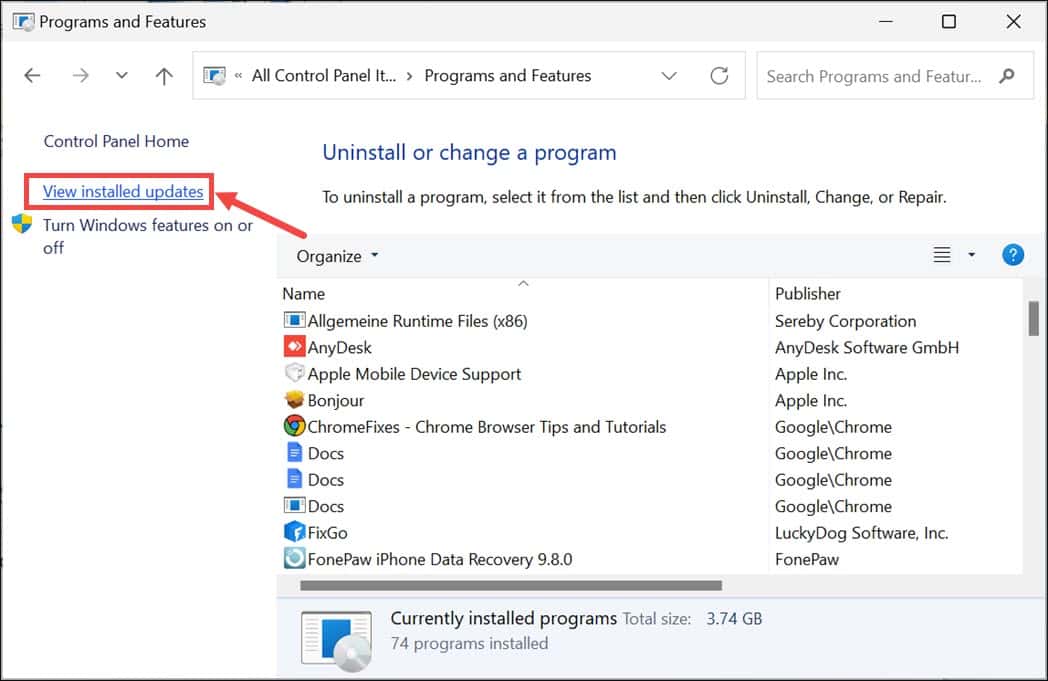Click the magnifier search icon
The width and height of the screenshot is (1048, 681).
pos(1007,76)
